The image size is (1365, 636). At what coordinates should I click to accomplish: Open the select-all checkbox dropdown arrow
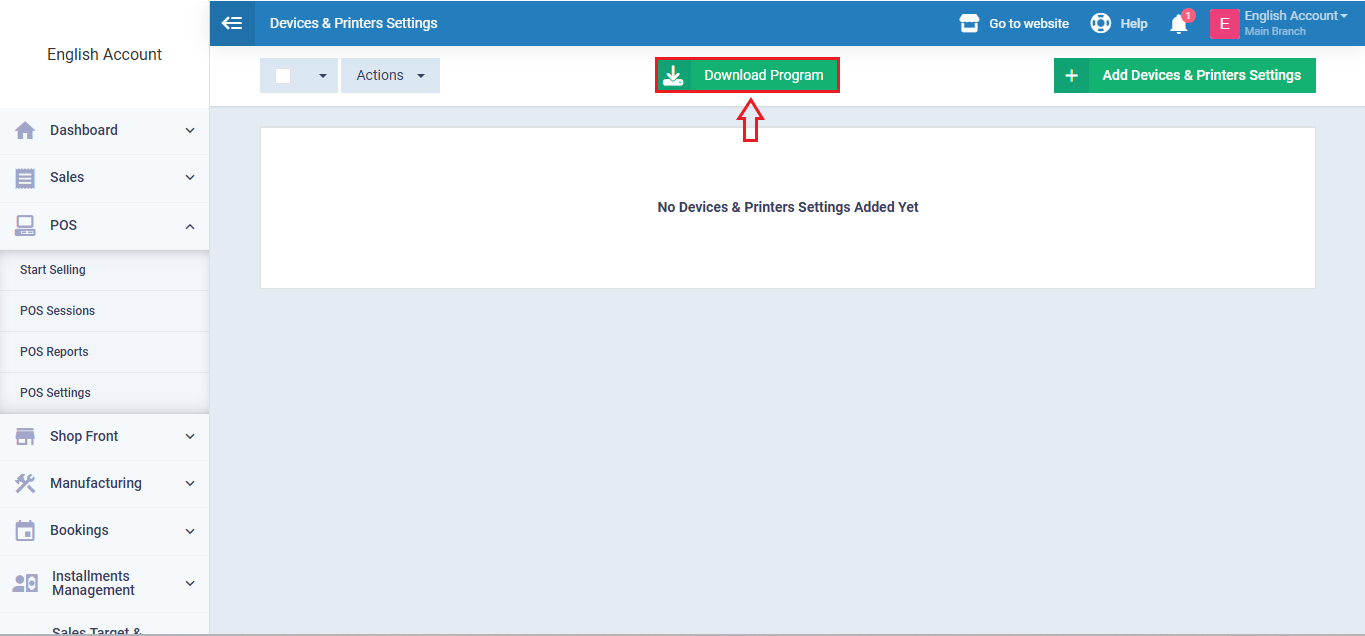click(x=322, y=76)
